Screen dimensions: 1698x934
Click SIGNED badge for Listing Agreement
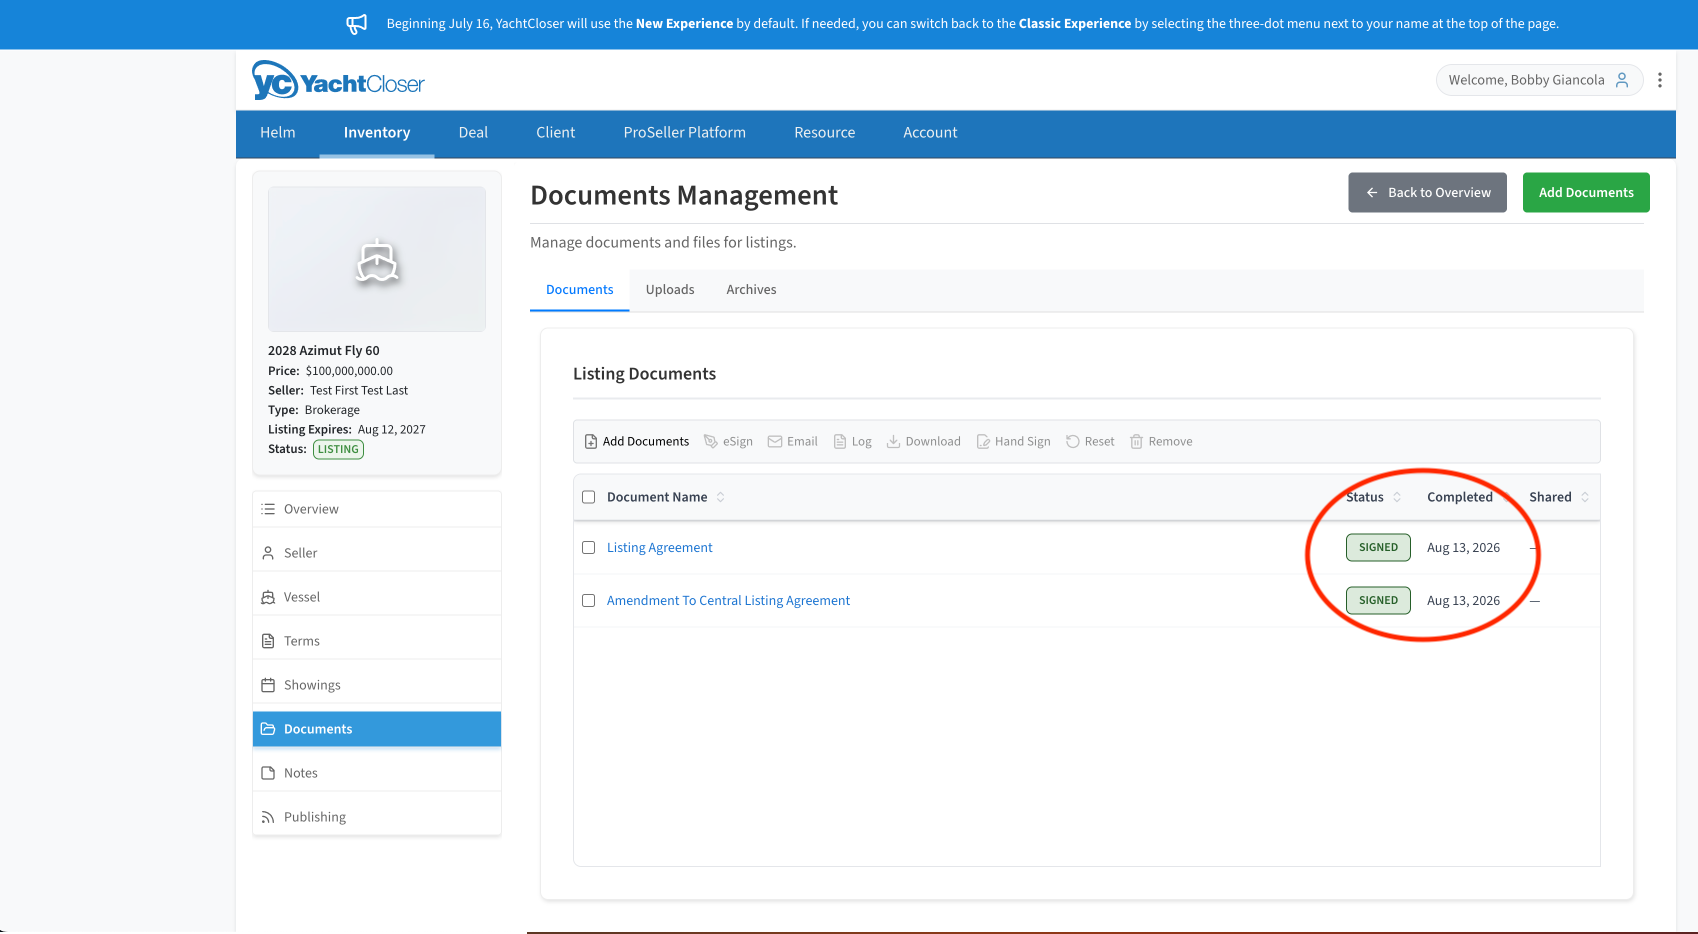pos(1378,548)
